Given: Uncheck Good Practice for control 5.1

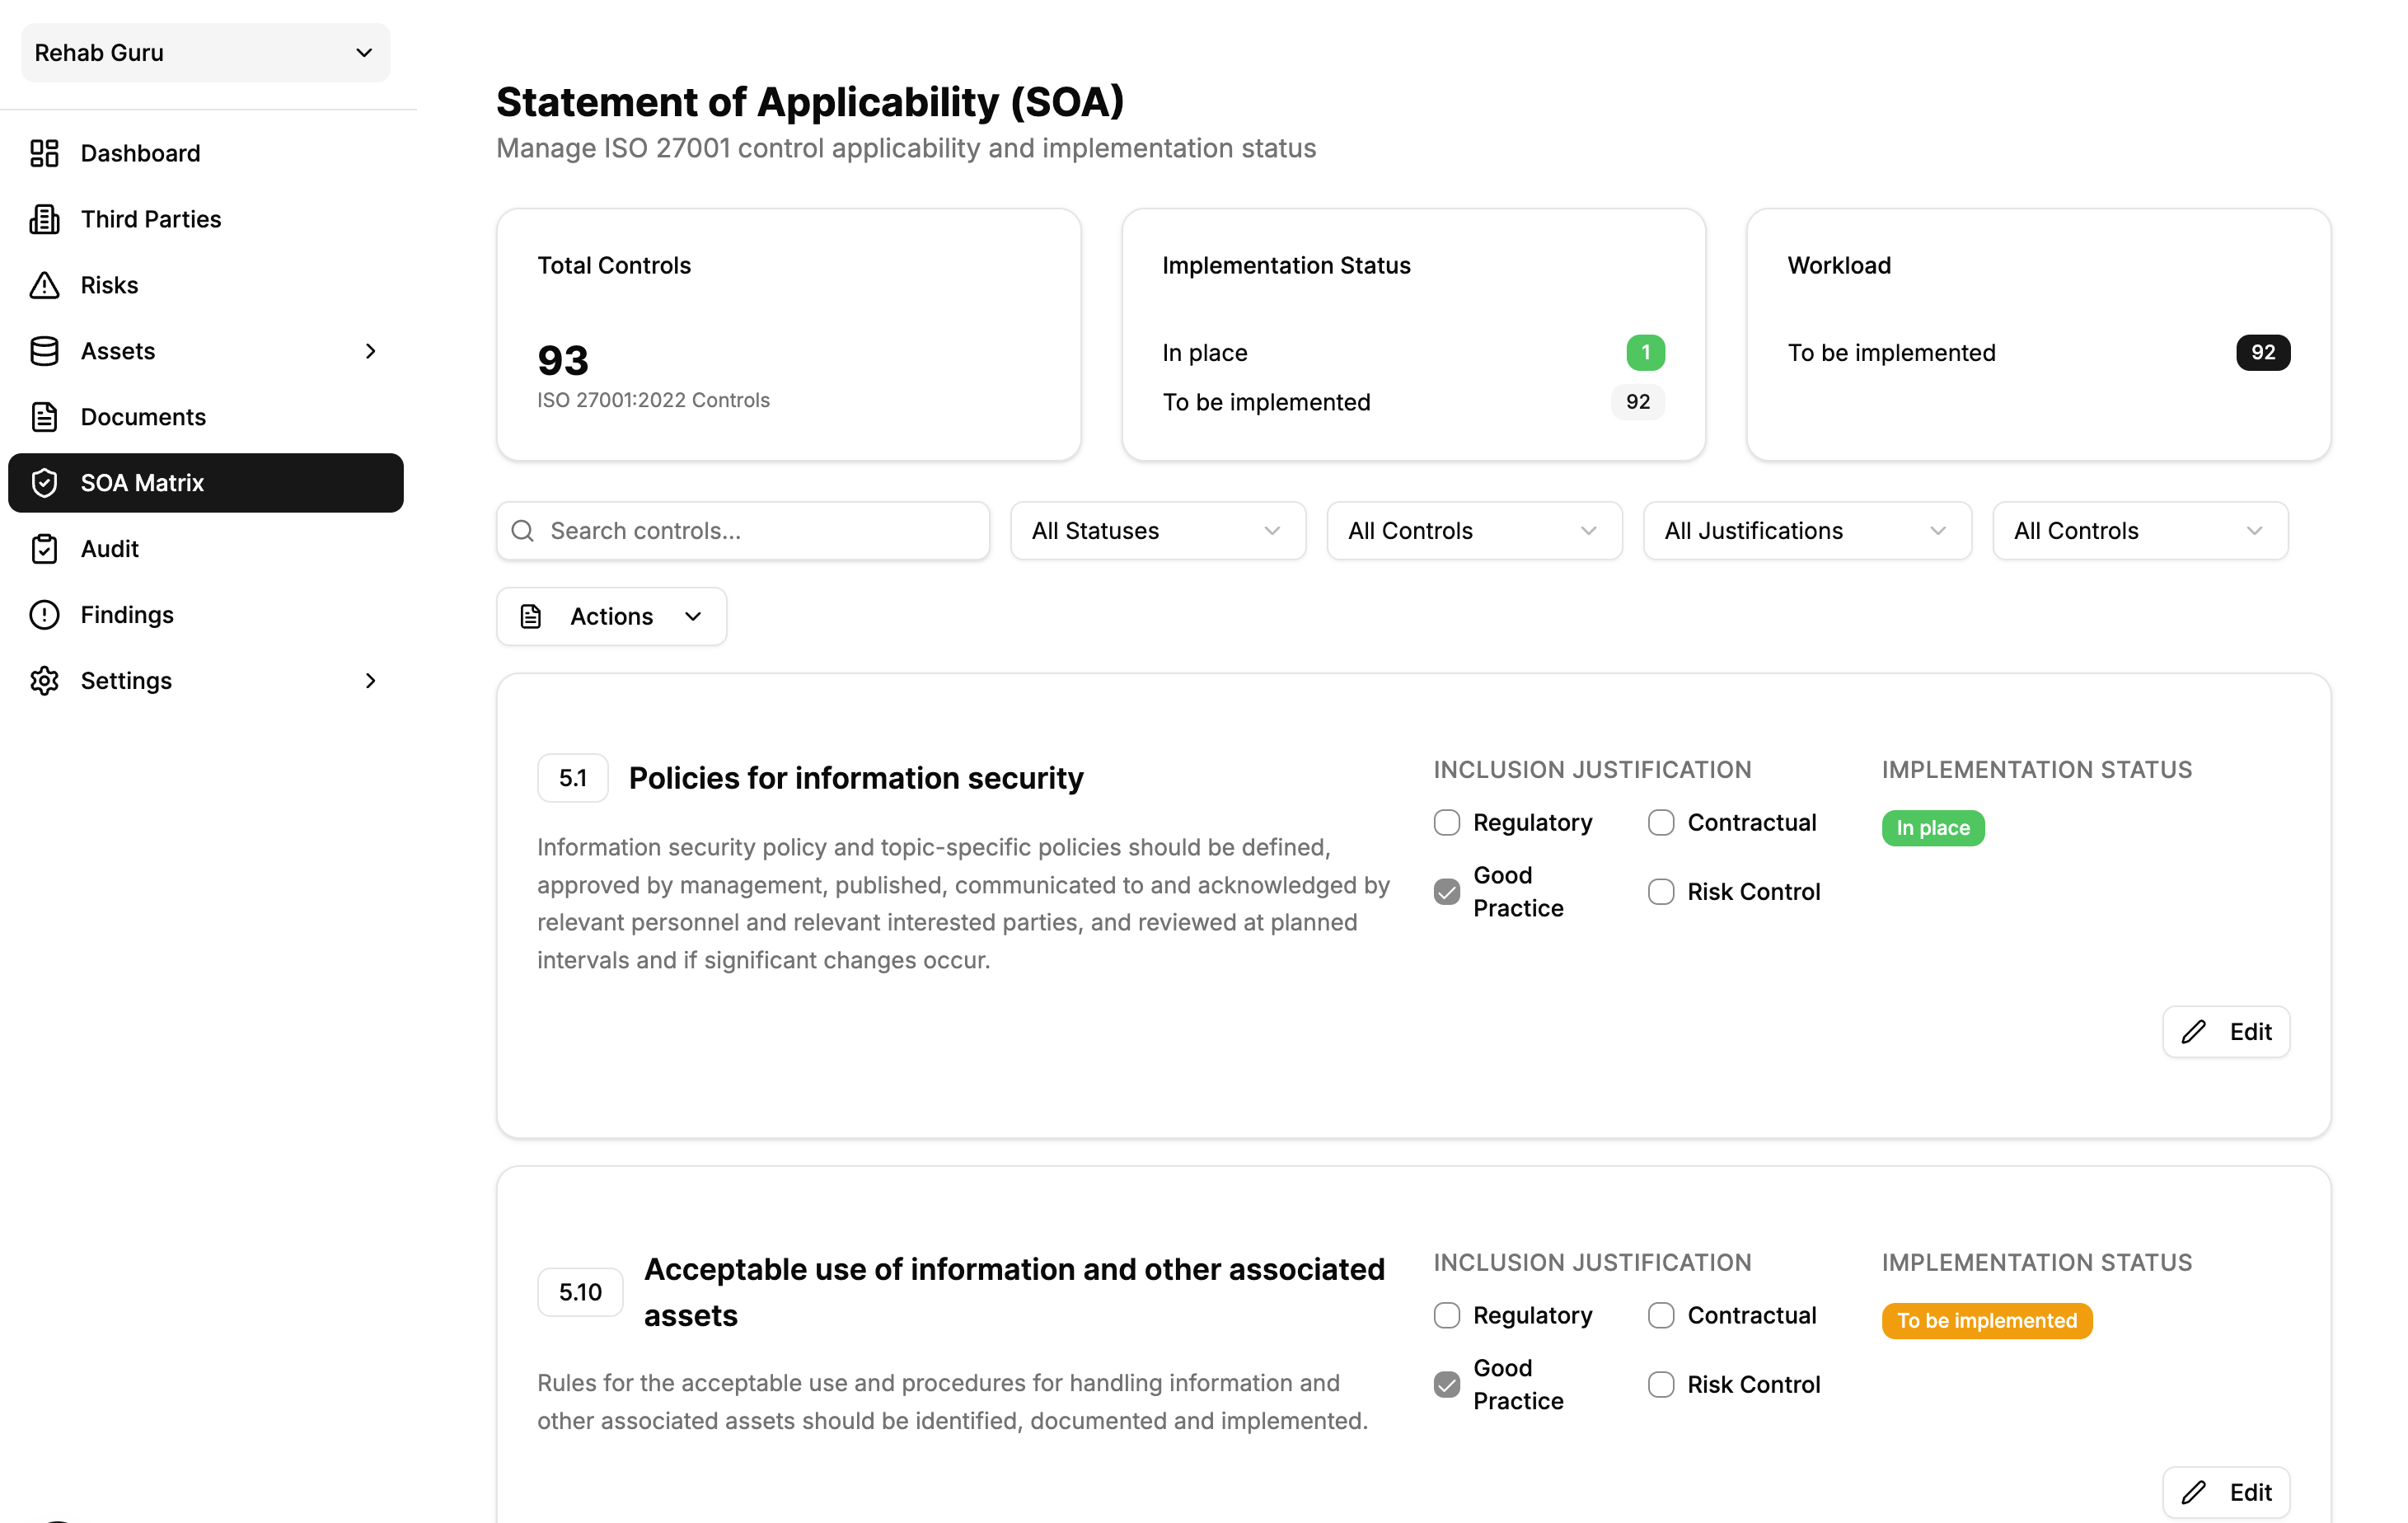Looking at the screenshot, I should coord(1446,892).
